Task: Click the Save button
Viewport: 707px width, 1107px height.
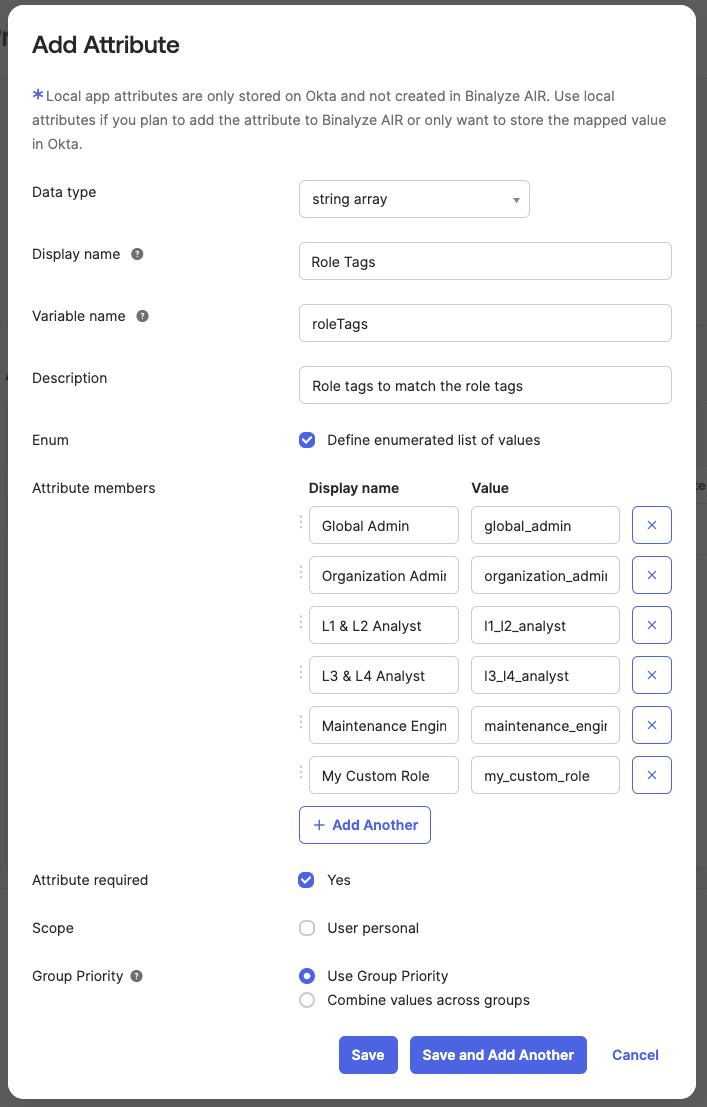Action: [x=368, y=1055]
